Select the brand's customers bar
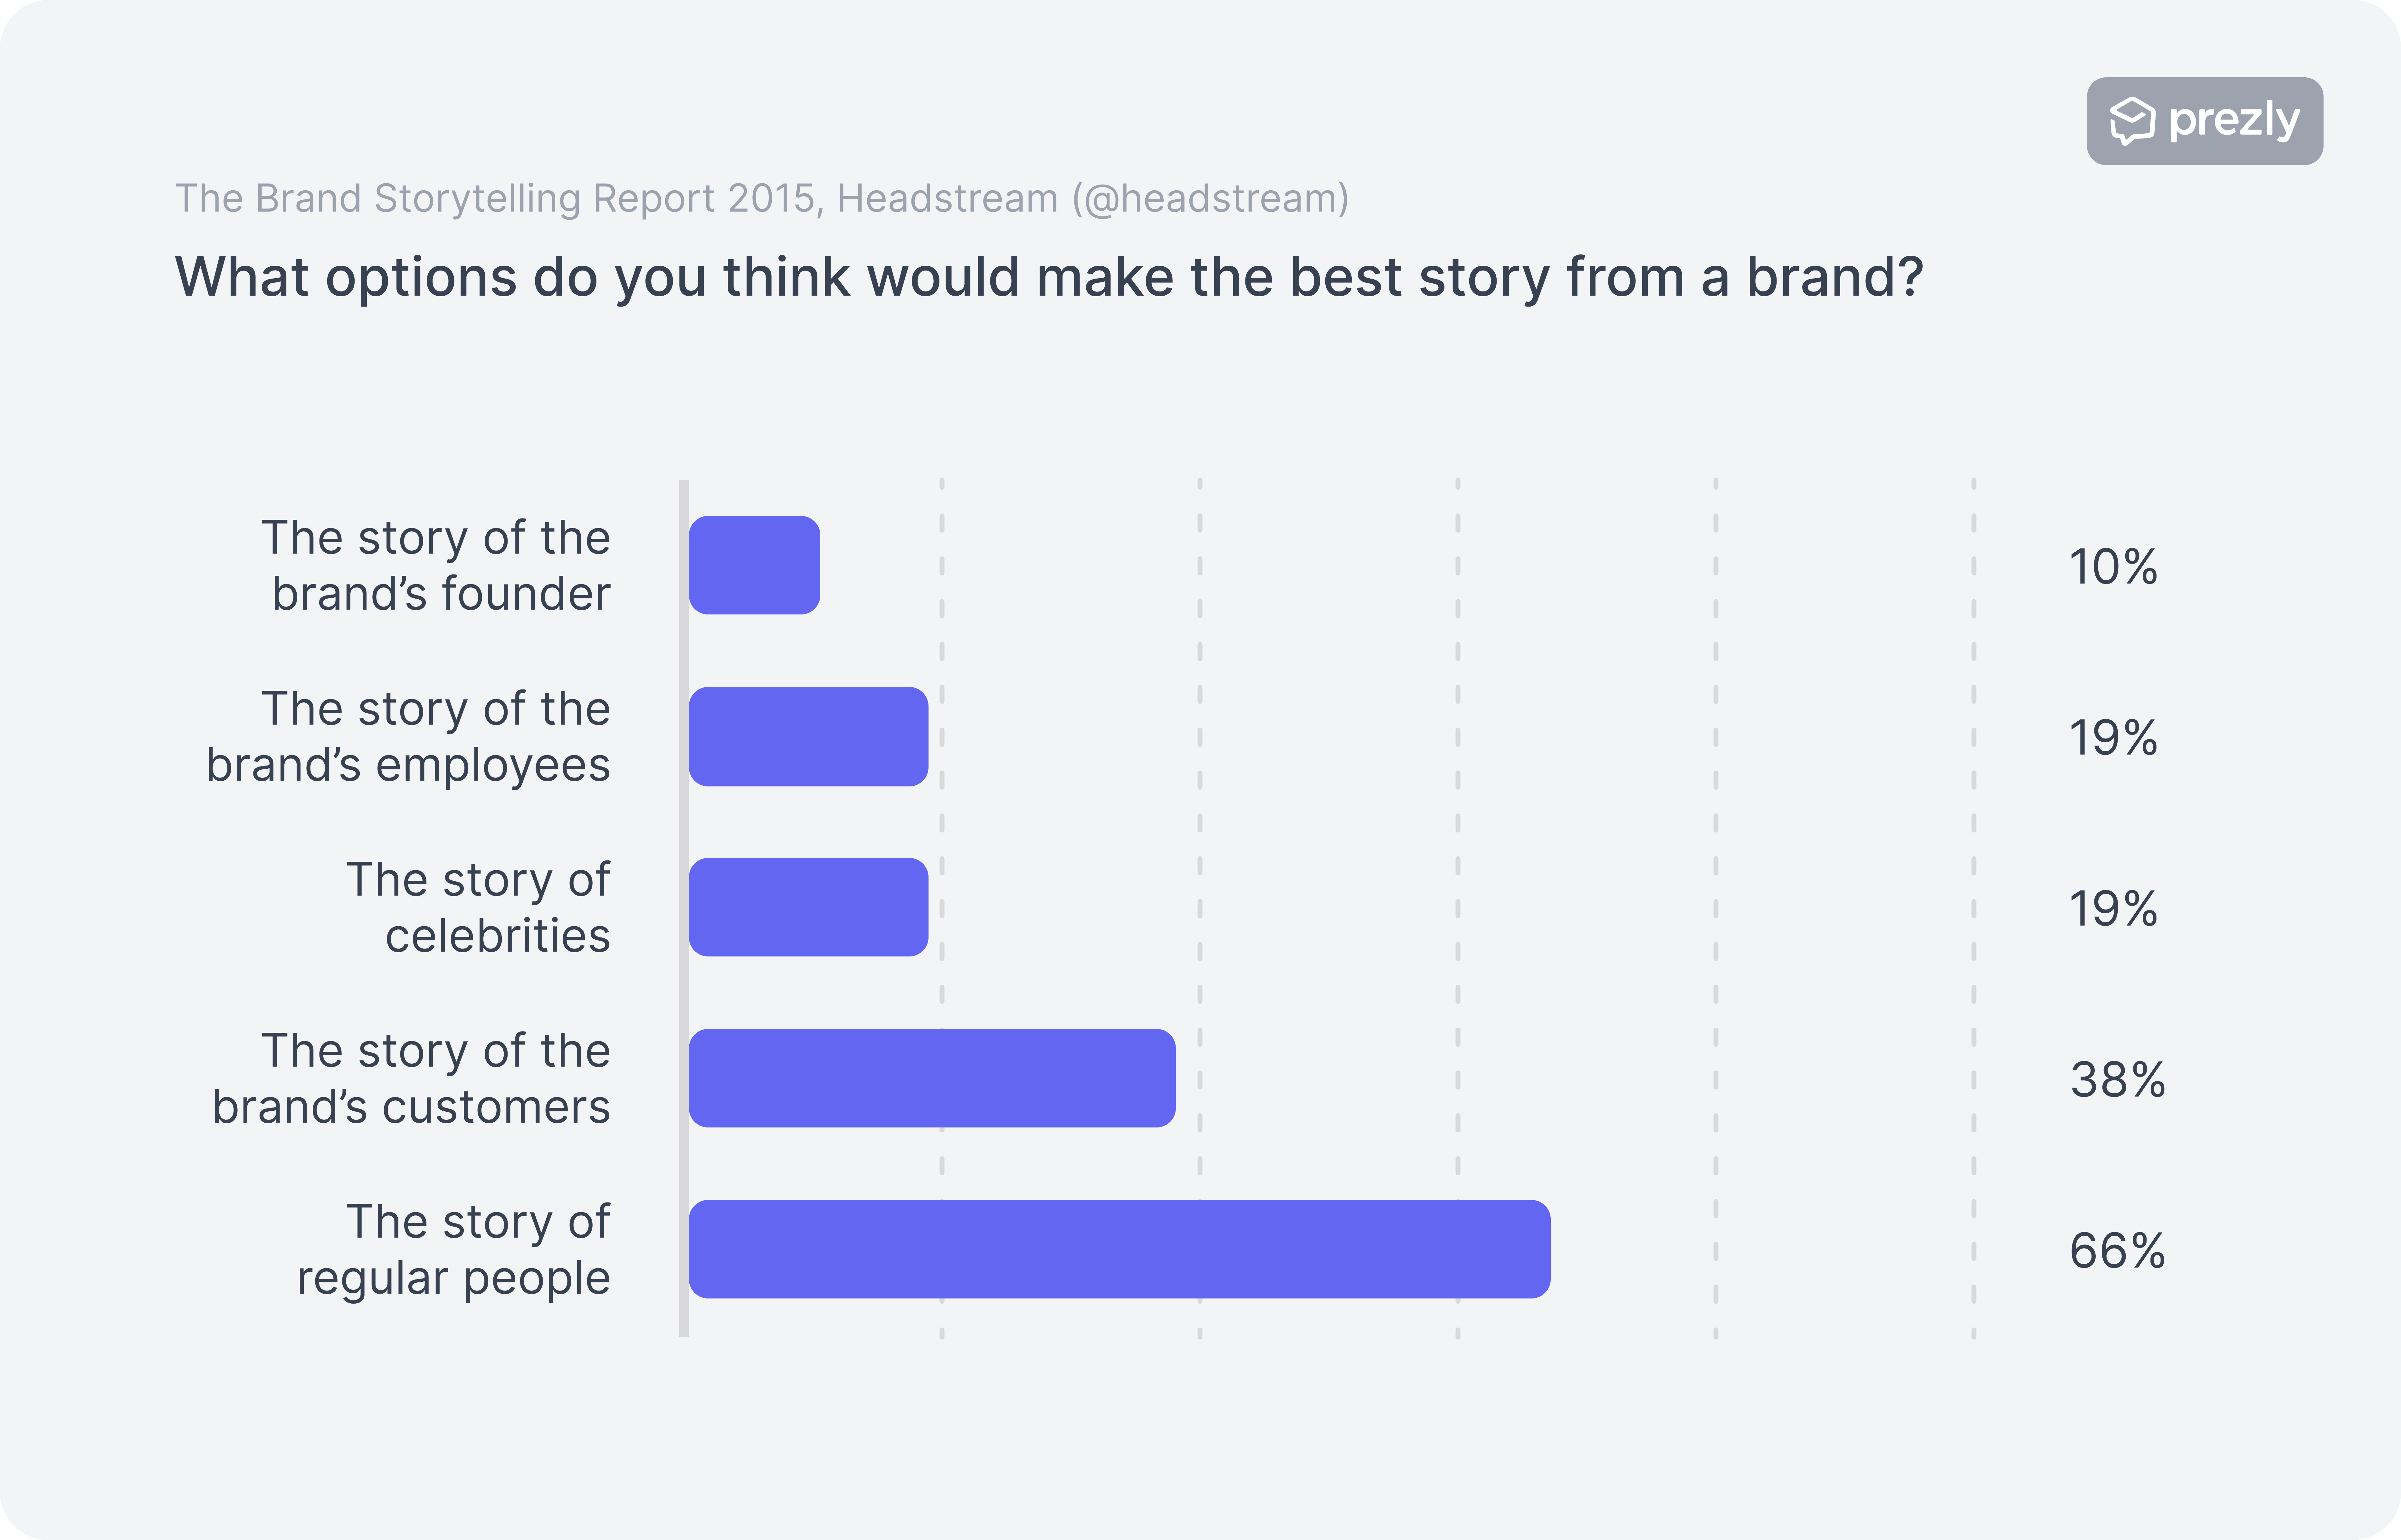This screenshot has height=1540, width=2401. [x=932, y=1078]
